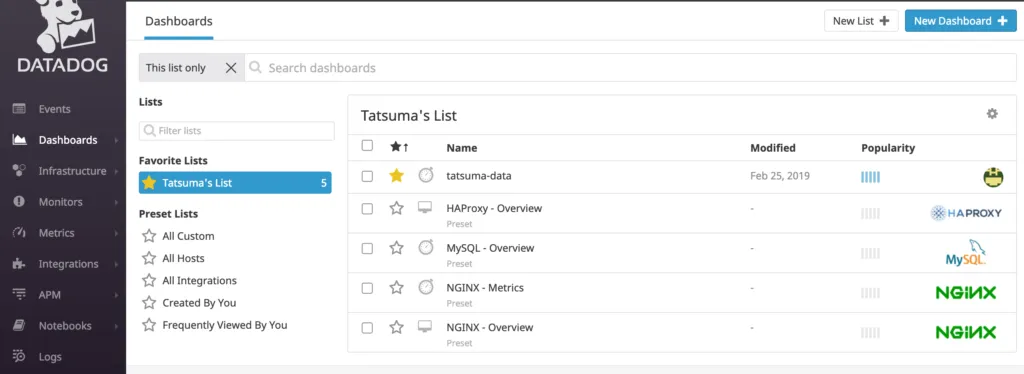Image resolution: width=1024 pixels, height=374 pixels.
Task: Click the Monitors alert icon
Action: click(x=19, y=201)
